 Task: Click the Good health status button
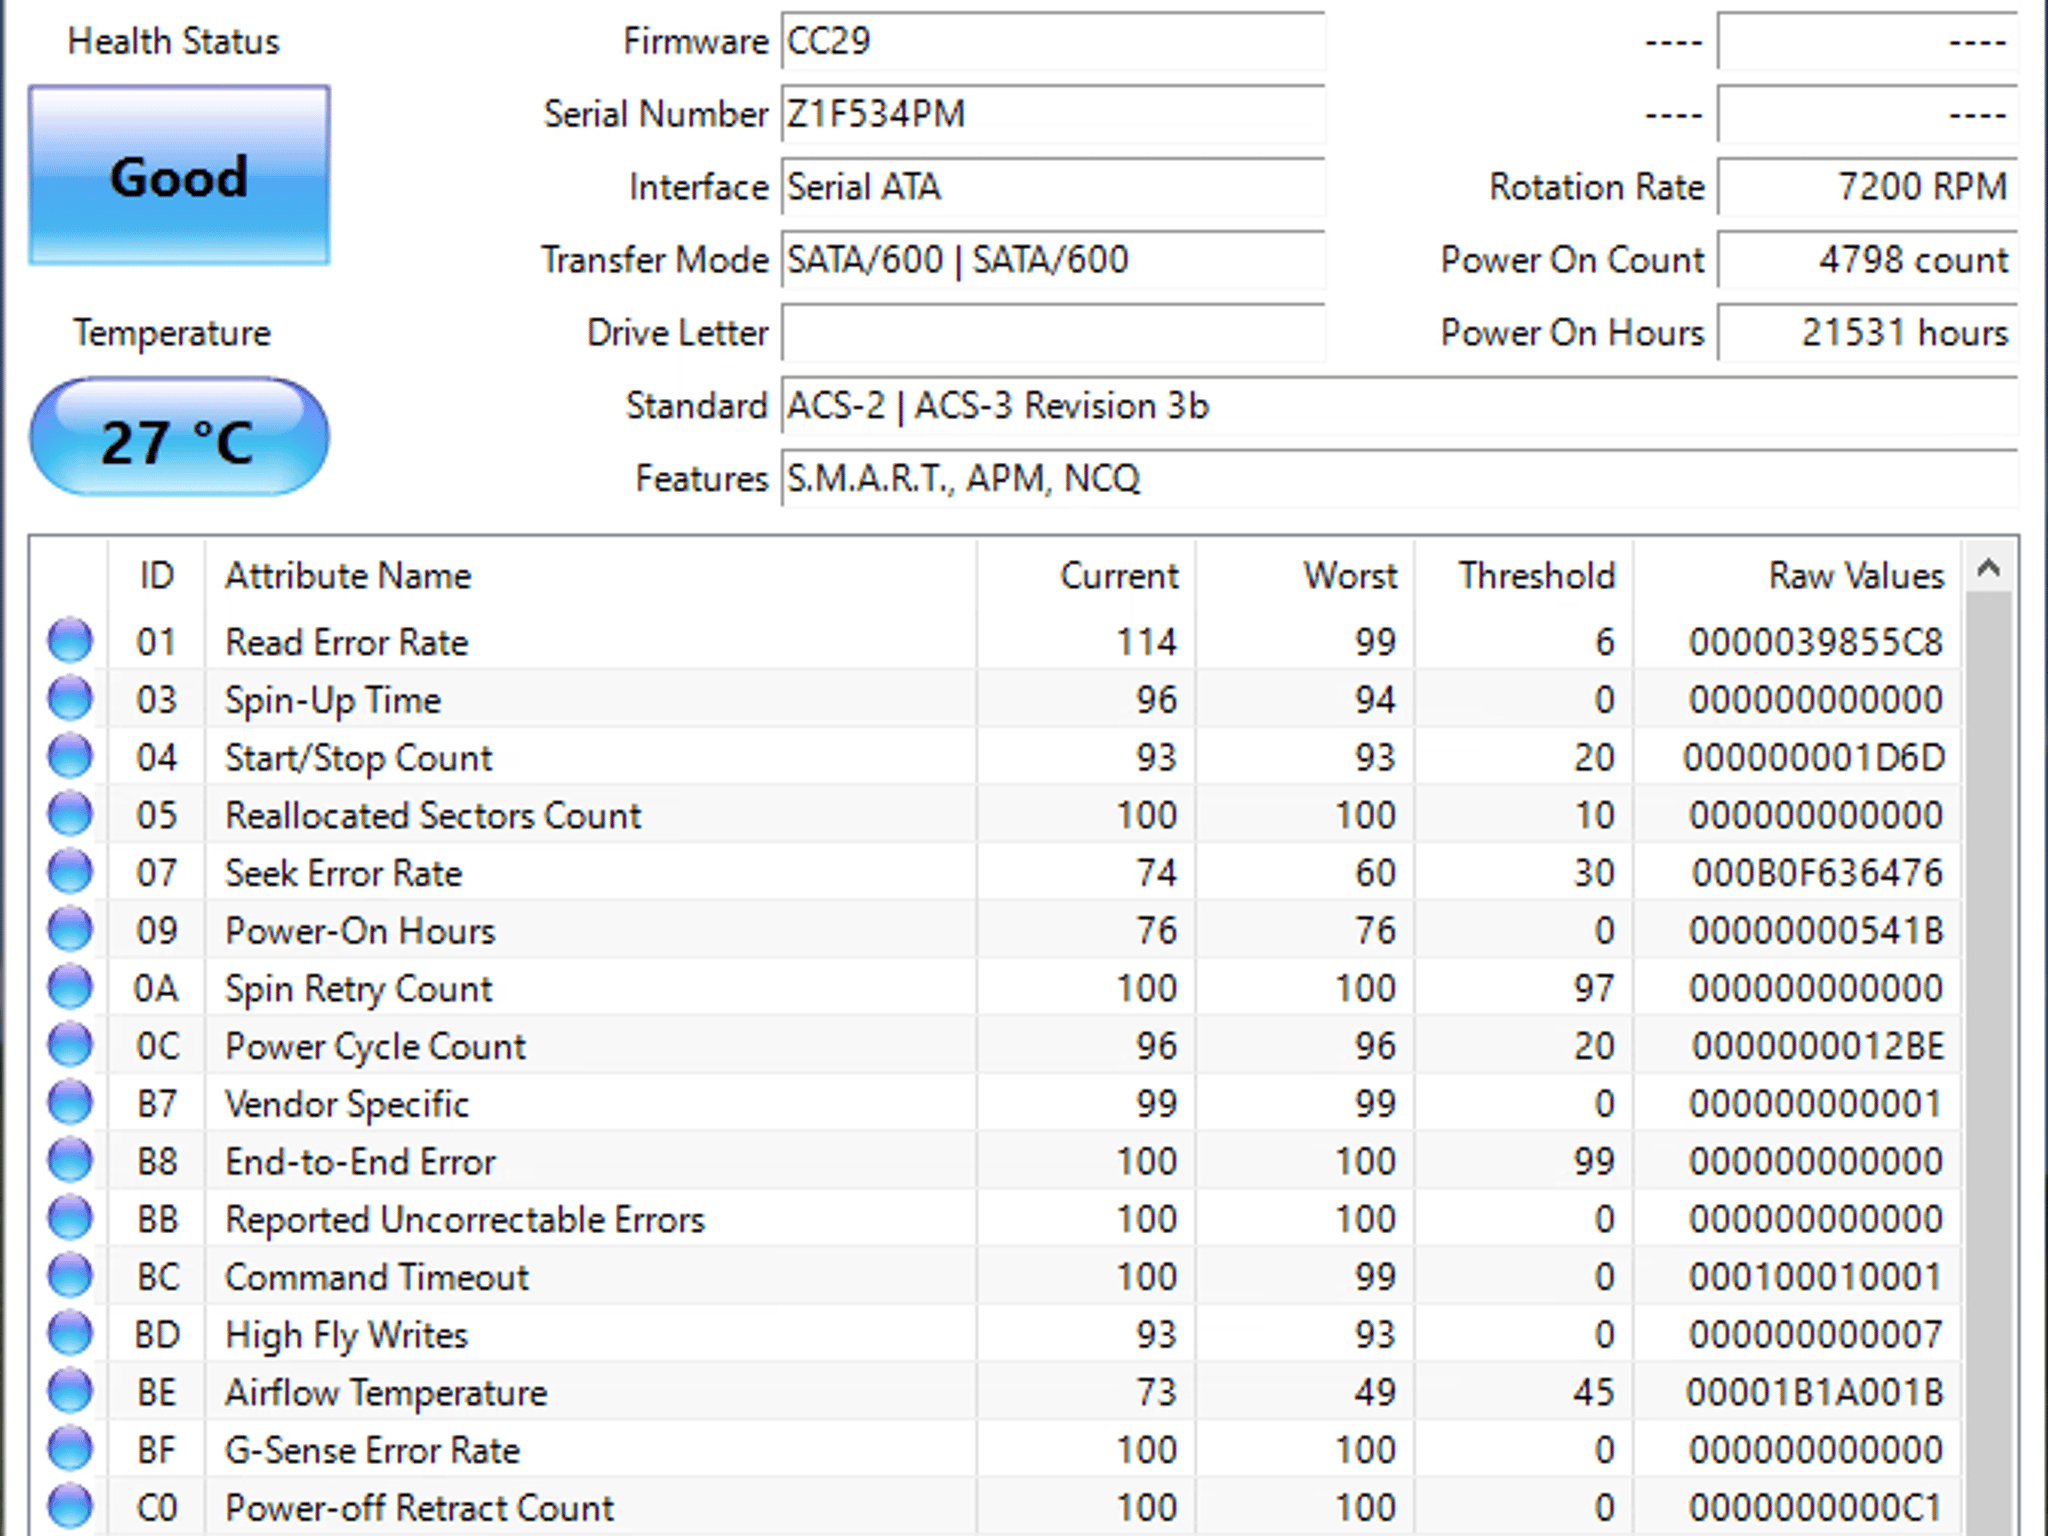click(178, 177)
